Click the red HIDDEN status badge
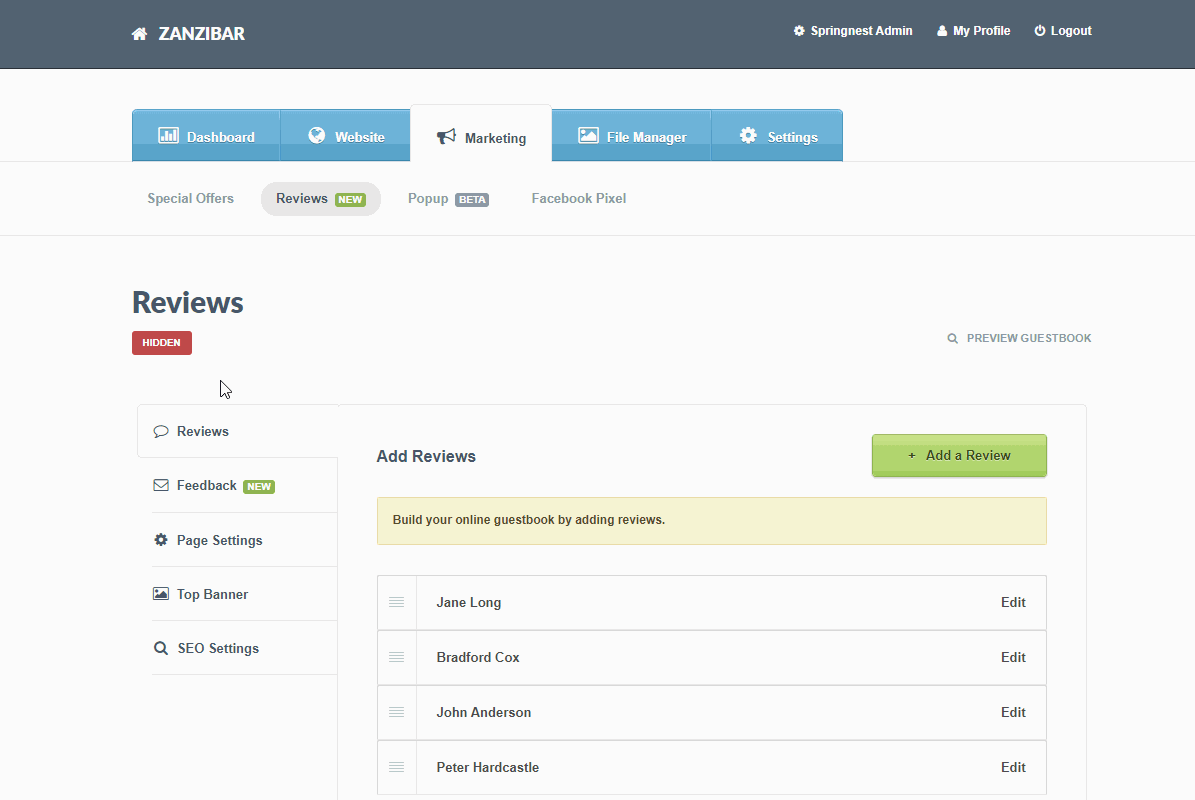The image size is (1195, 800). (x=162, y=343)
